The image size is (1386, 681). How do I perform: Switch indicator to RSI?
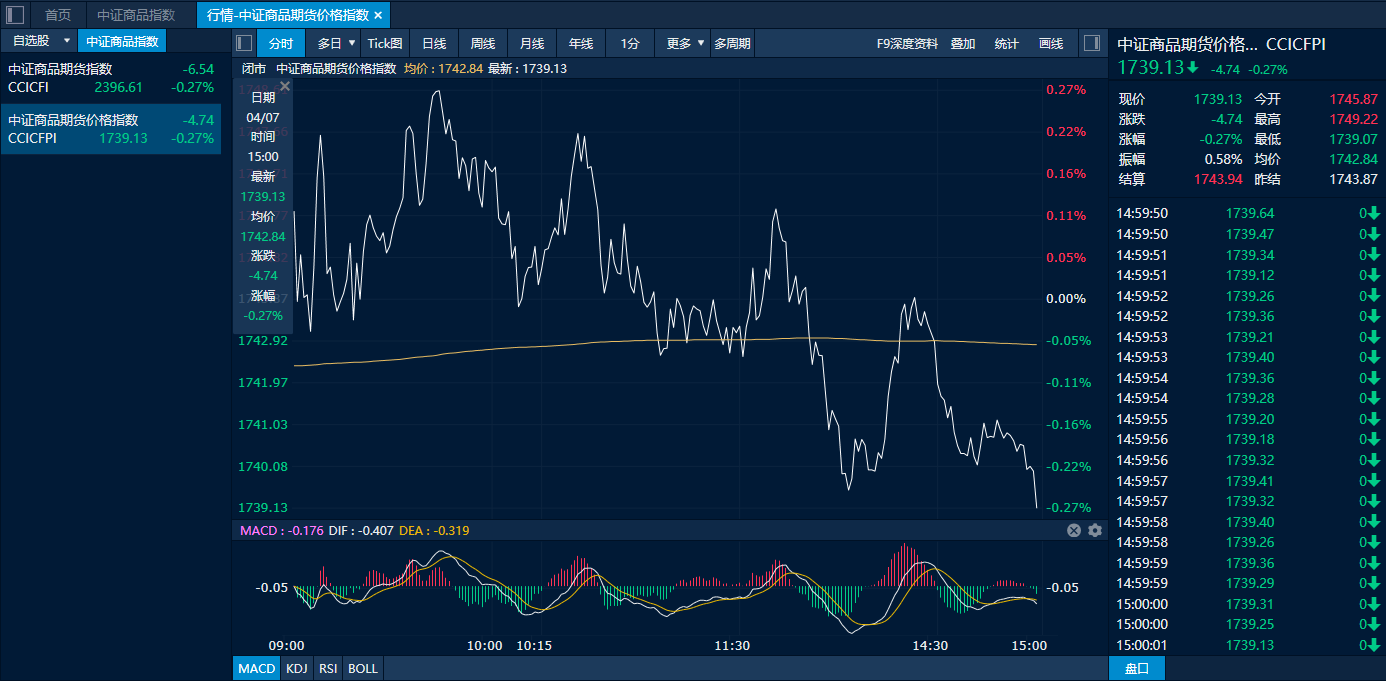pos(328,668)
